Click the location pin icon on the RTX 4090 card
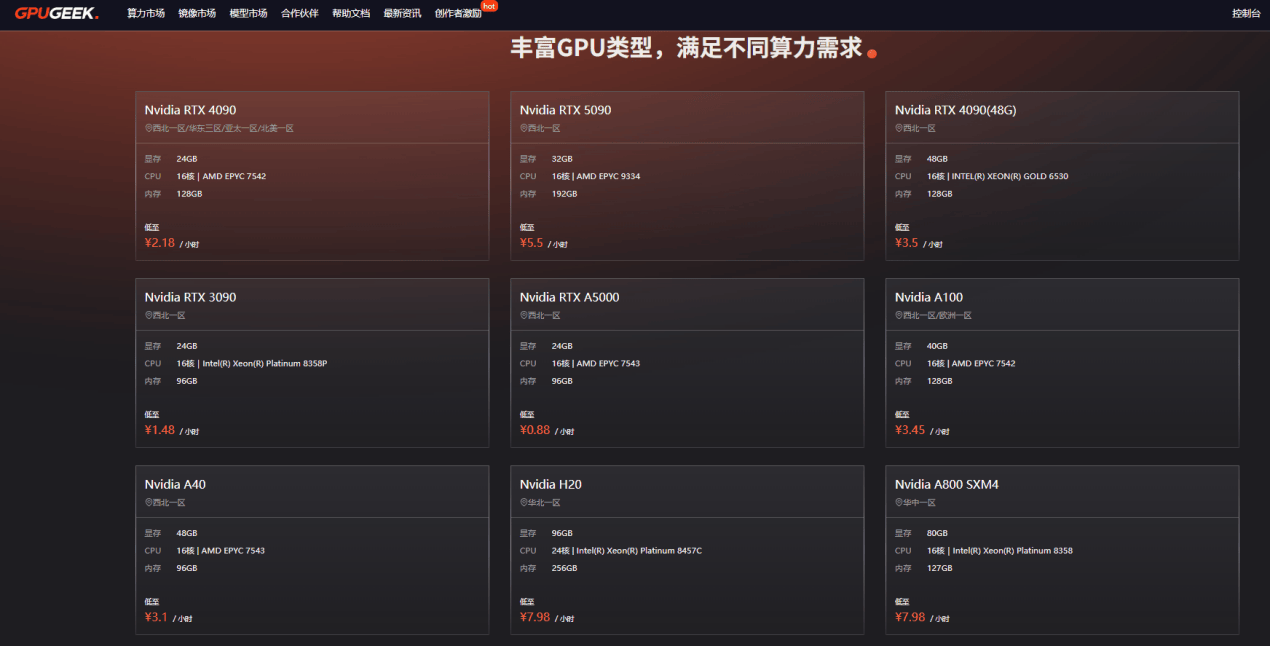Screen dimensions: 1270x646 (148, 128)
